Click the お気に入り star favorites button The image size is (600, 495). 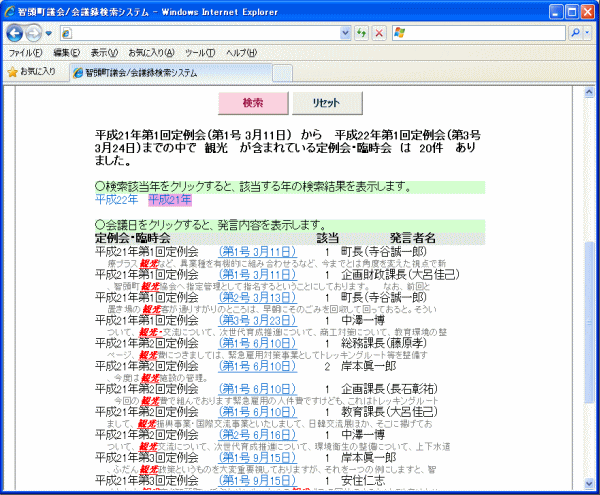tap(31, 72)
